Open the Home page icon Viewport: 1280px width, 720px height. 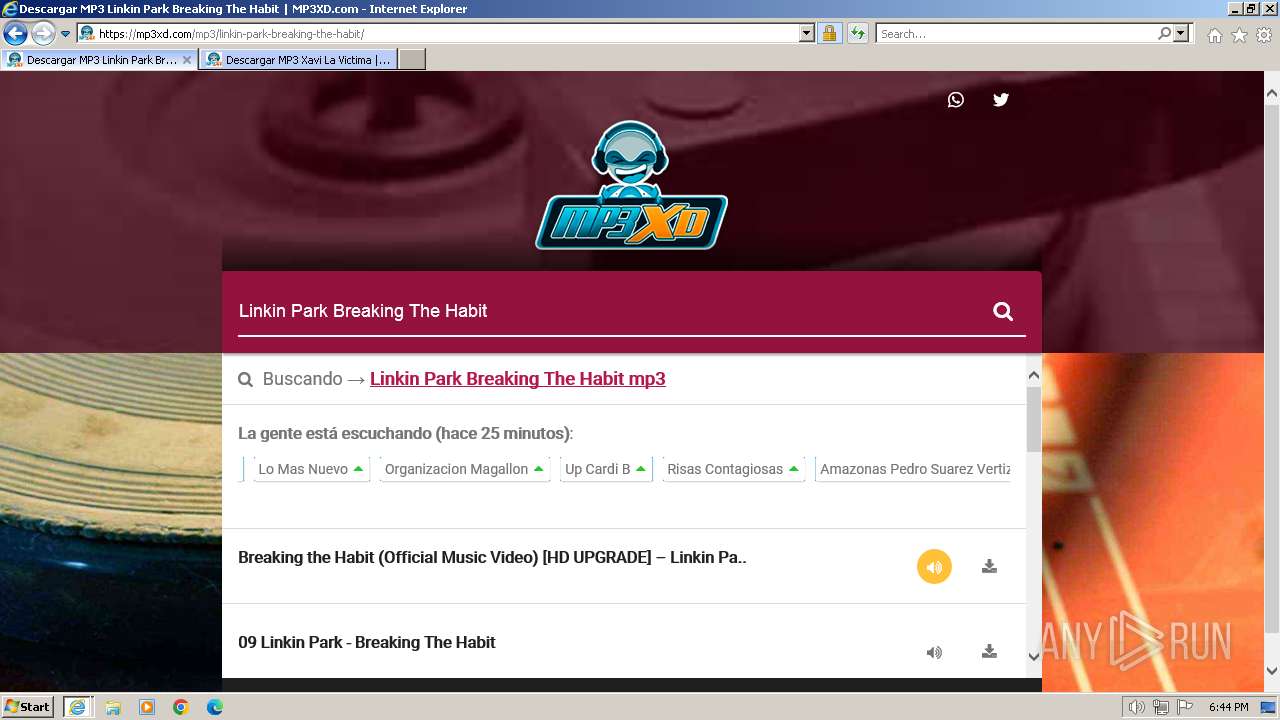(x=1214, y=35)
